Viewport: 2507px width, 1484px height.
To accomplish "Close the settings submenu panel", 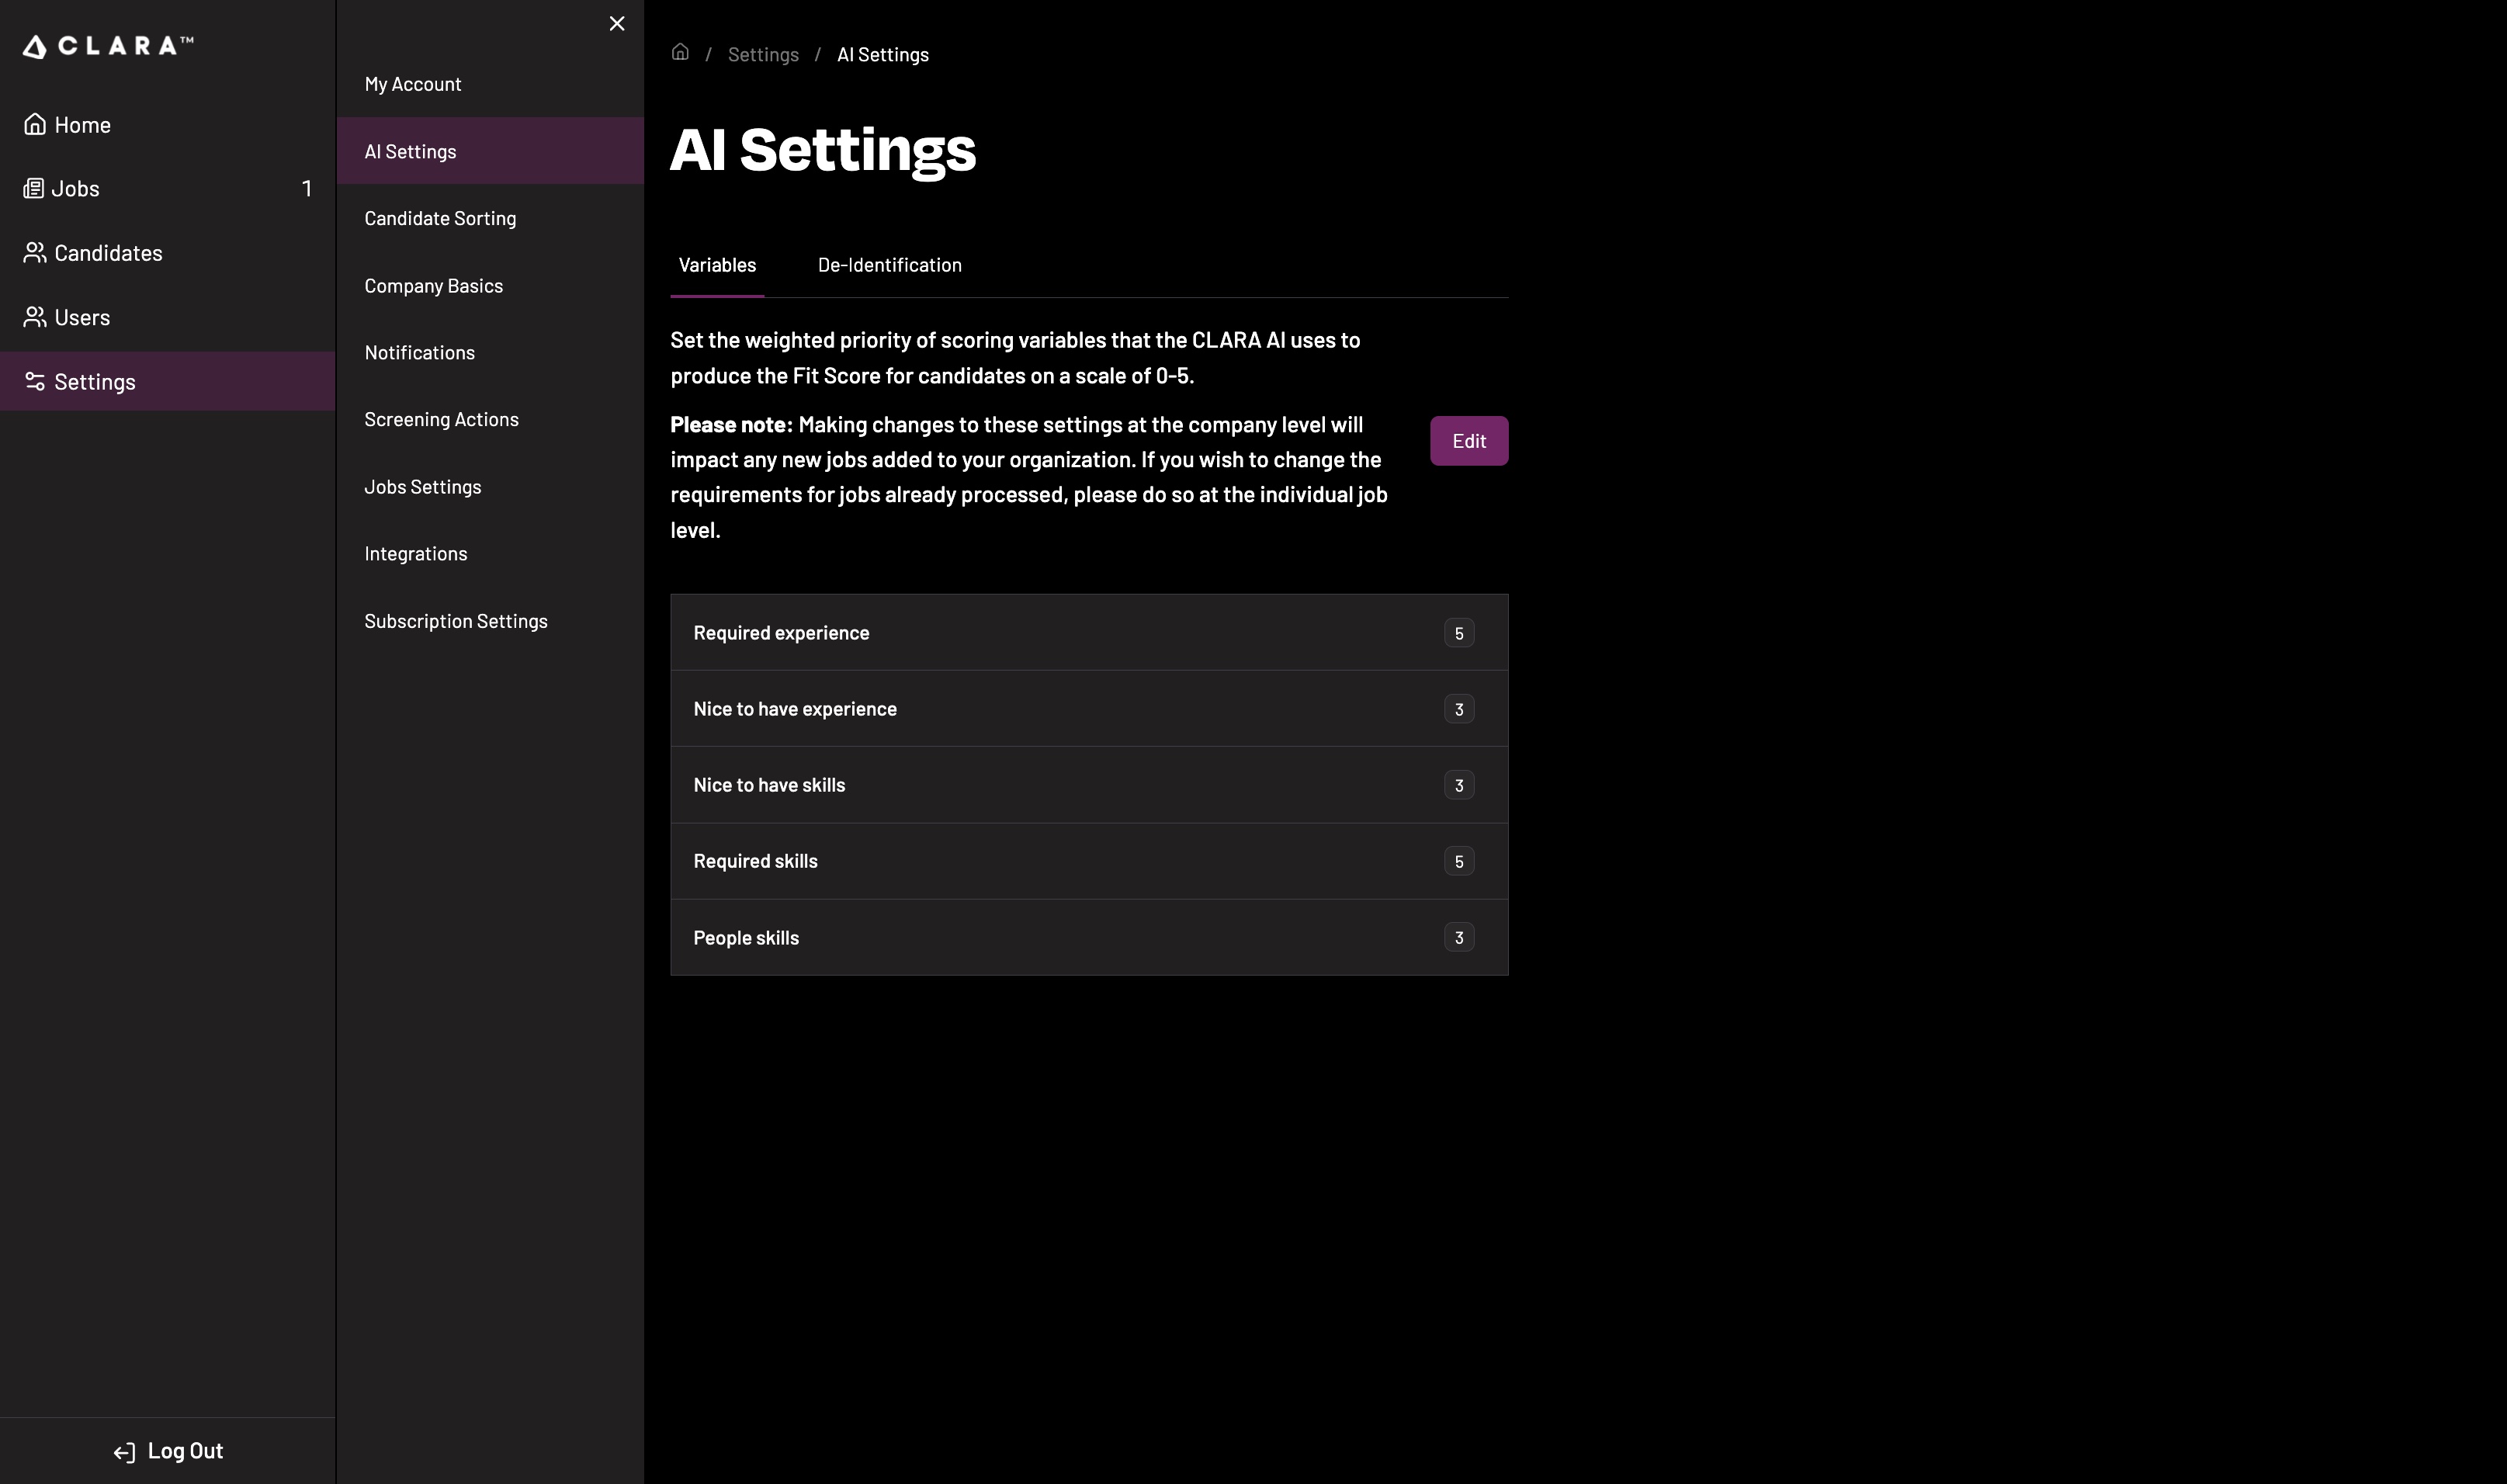I will tap(617, 23).
